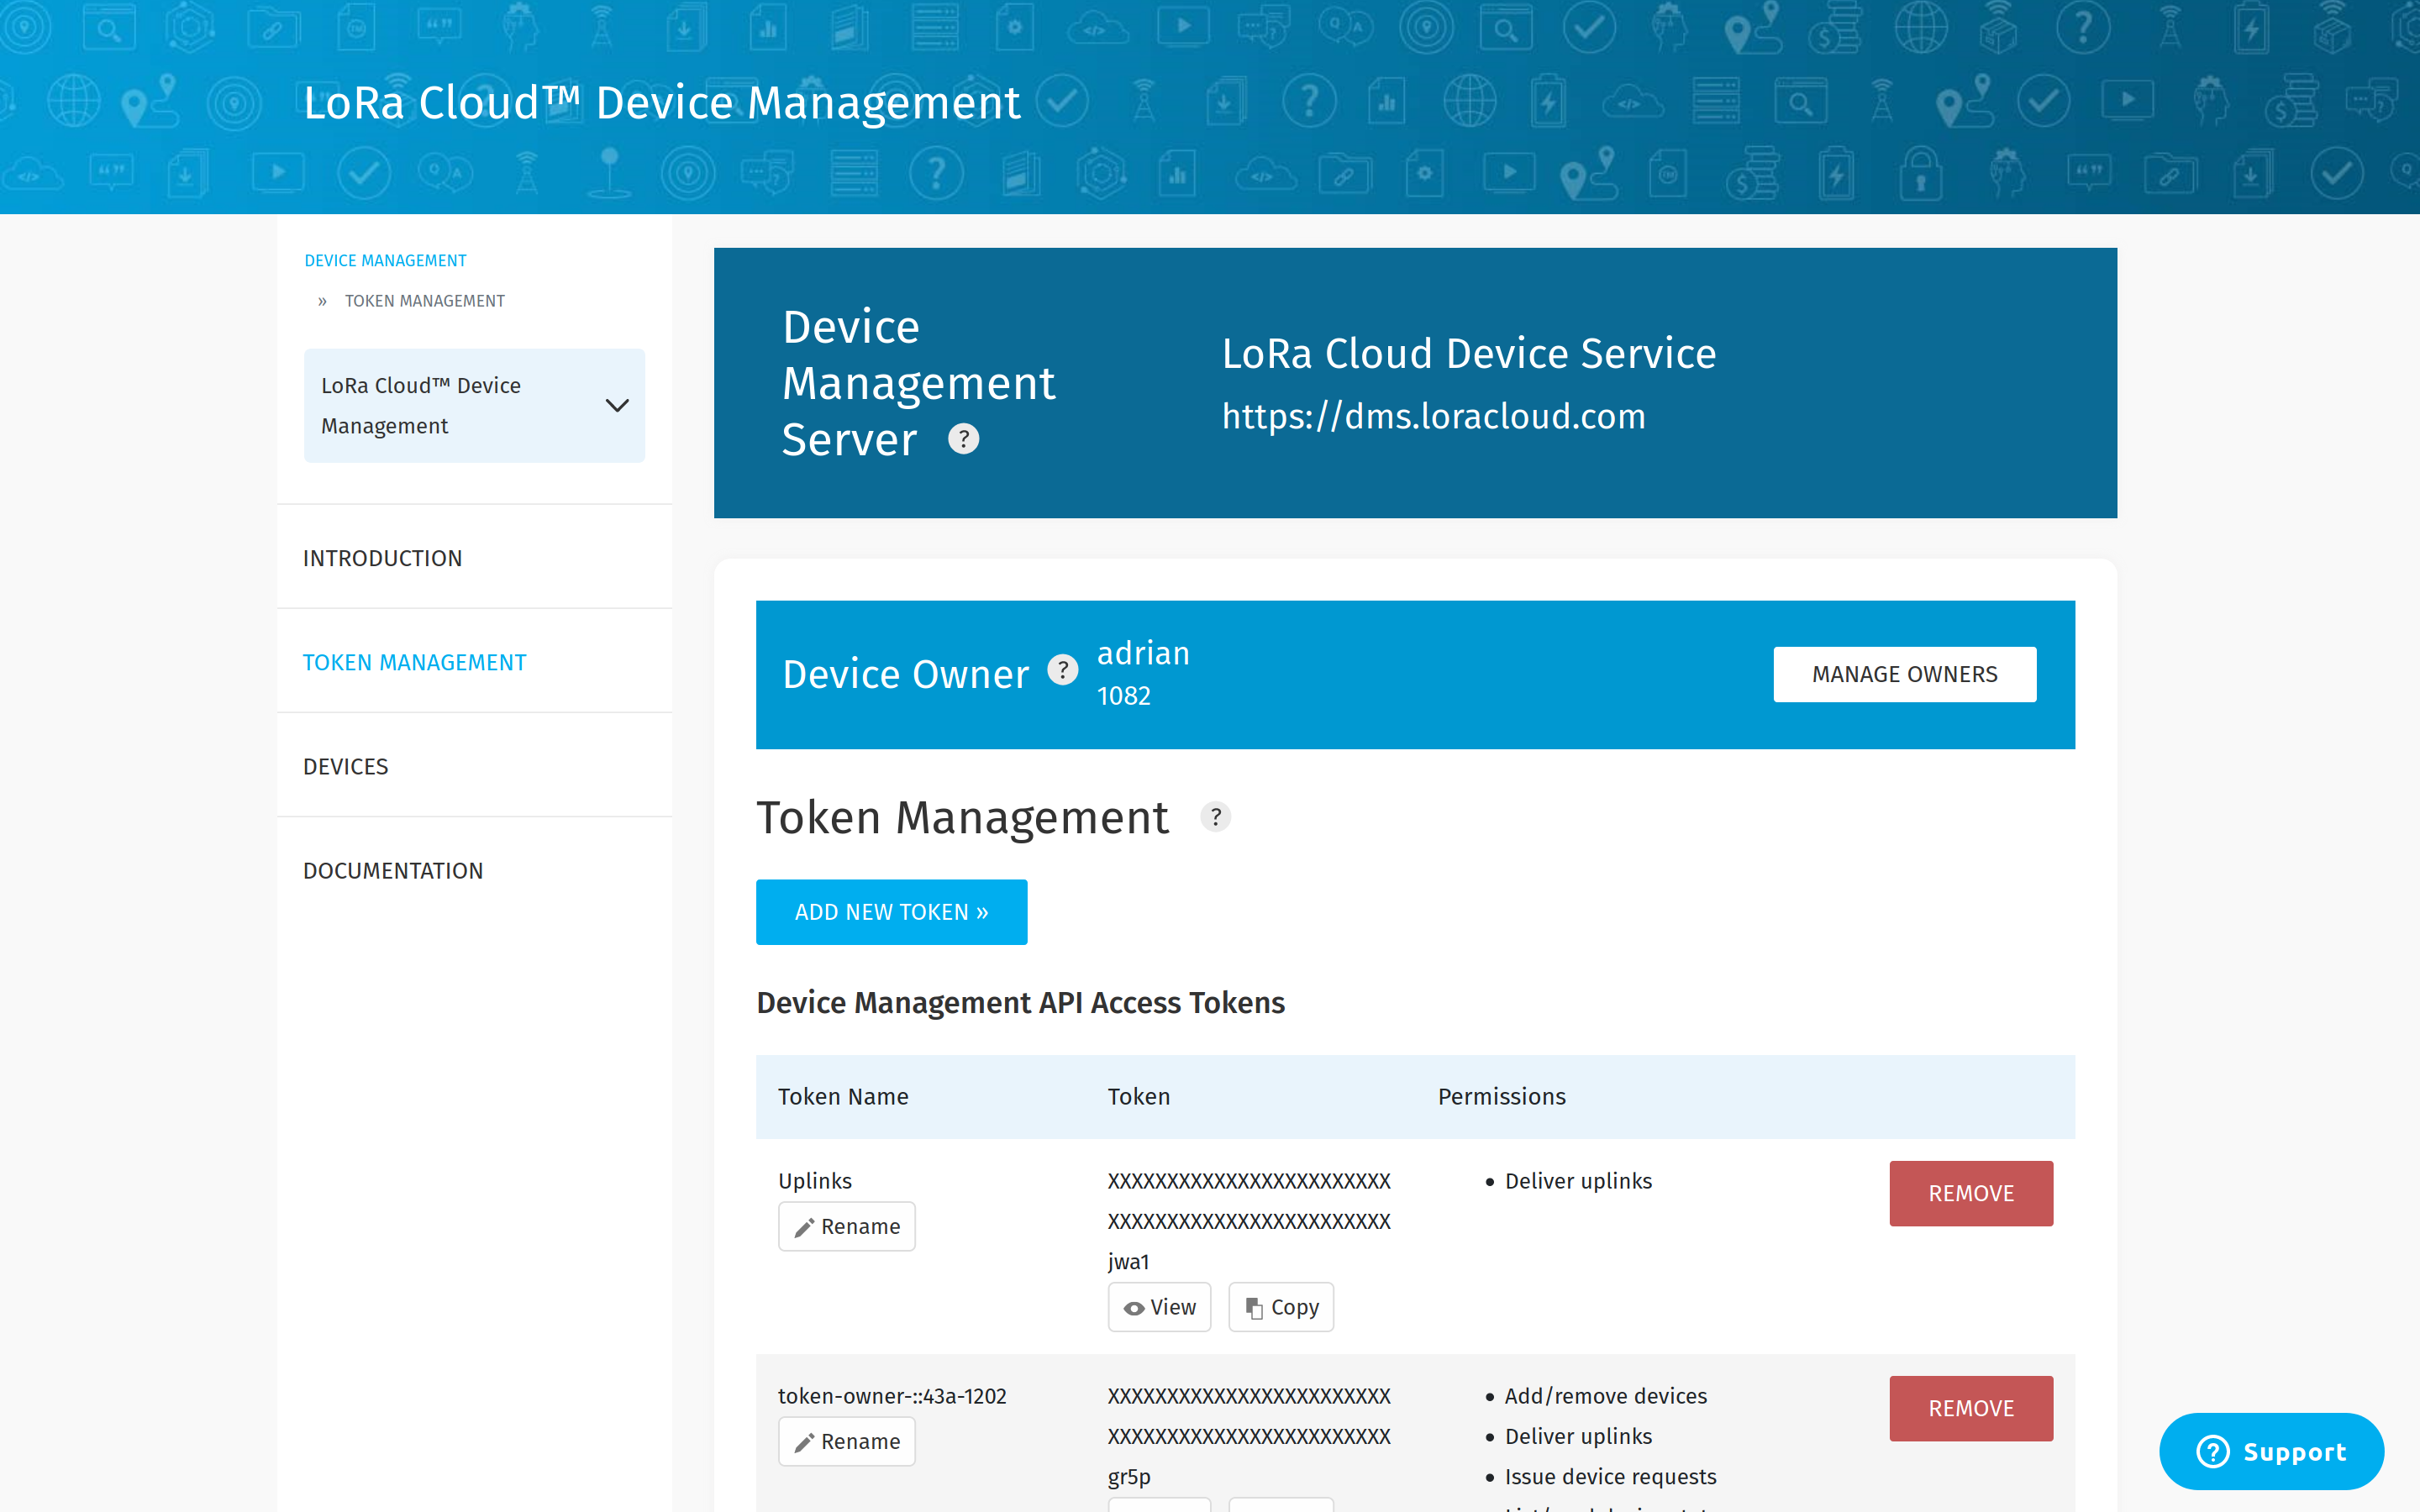Select Token Management in sidebar menu
This screenshot has width=2420, height=1512.
coord(414,662)
